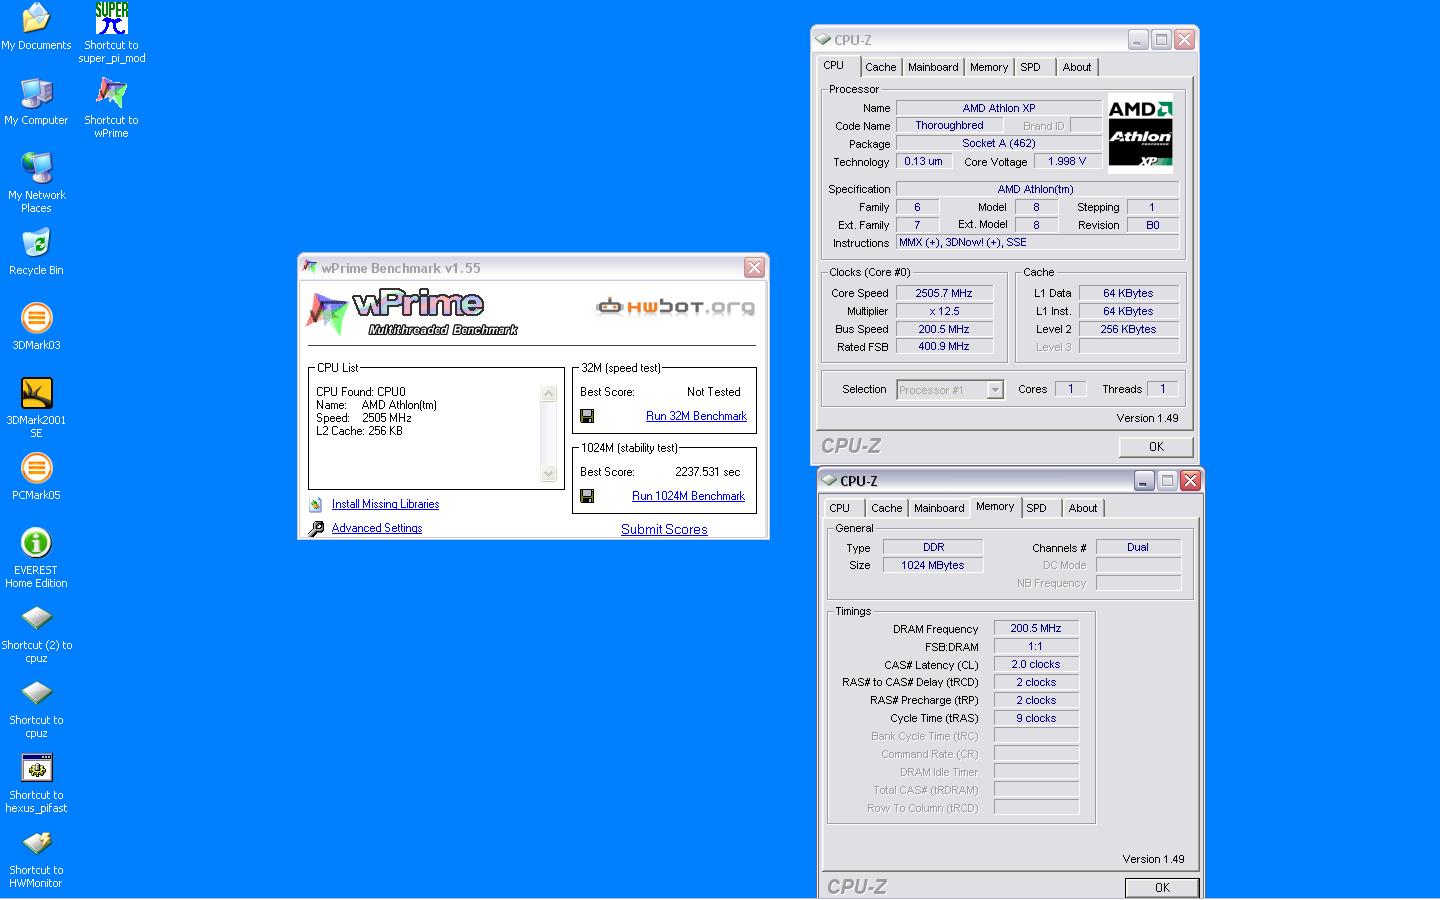Close the wPrime Benchmark window
1440x900 pixels.
coord(754,268)
